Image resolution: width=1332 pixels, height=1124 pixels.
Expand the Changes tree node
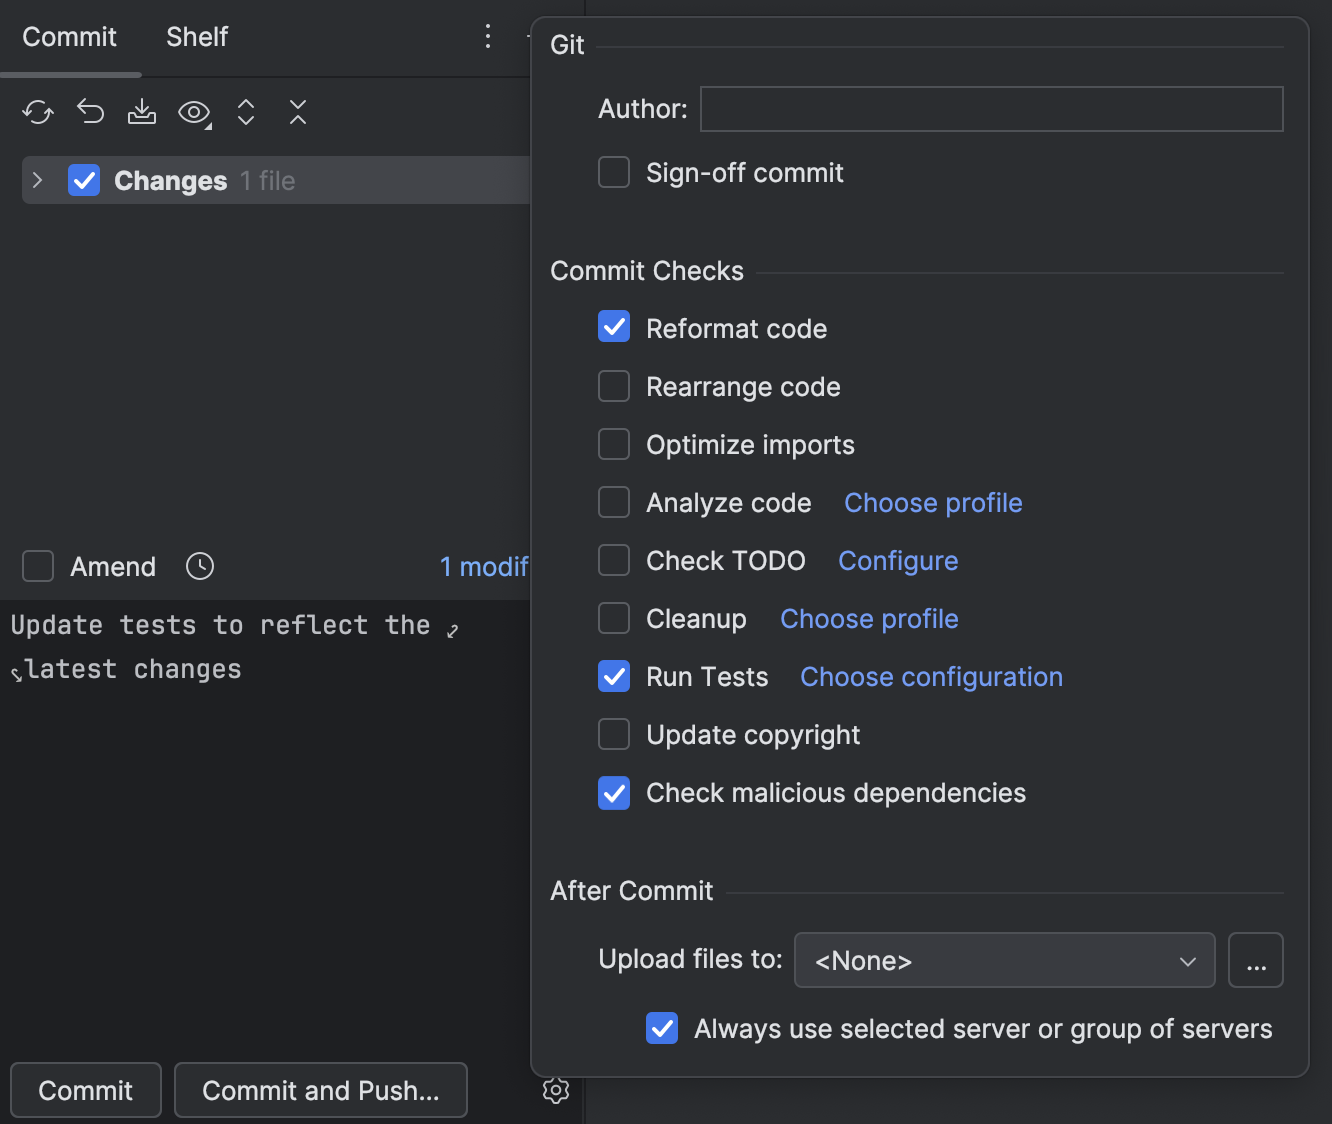(37, 180)
